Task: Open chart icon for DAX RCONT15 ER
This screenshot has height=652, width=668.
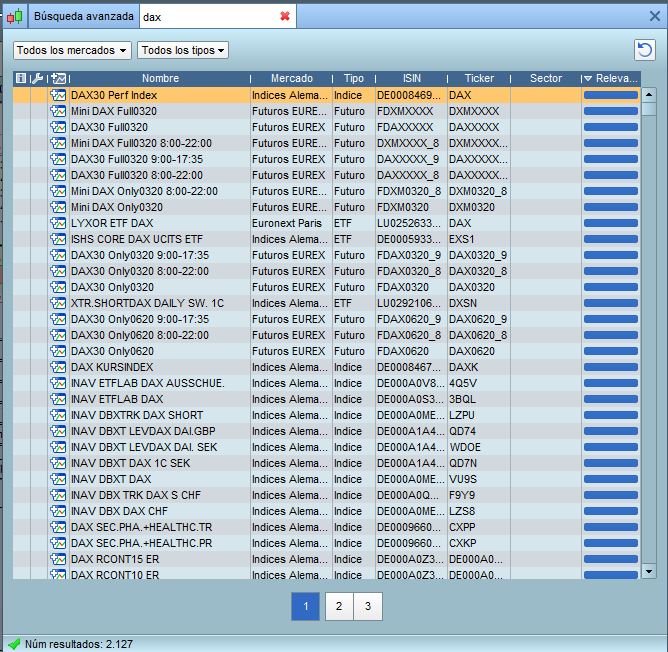Action: click(58, 559)
